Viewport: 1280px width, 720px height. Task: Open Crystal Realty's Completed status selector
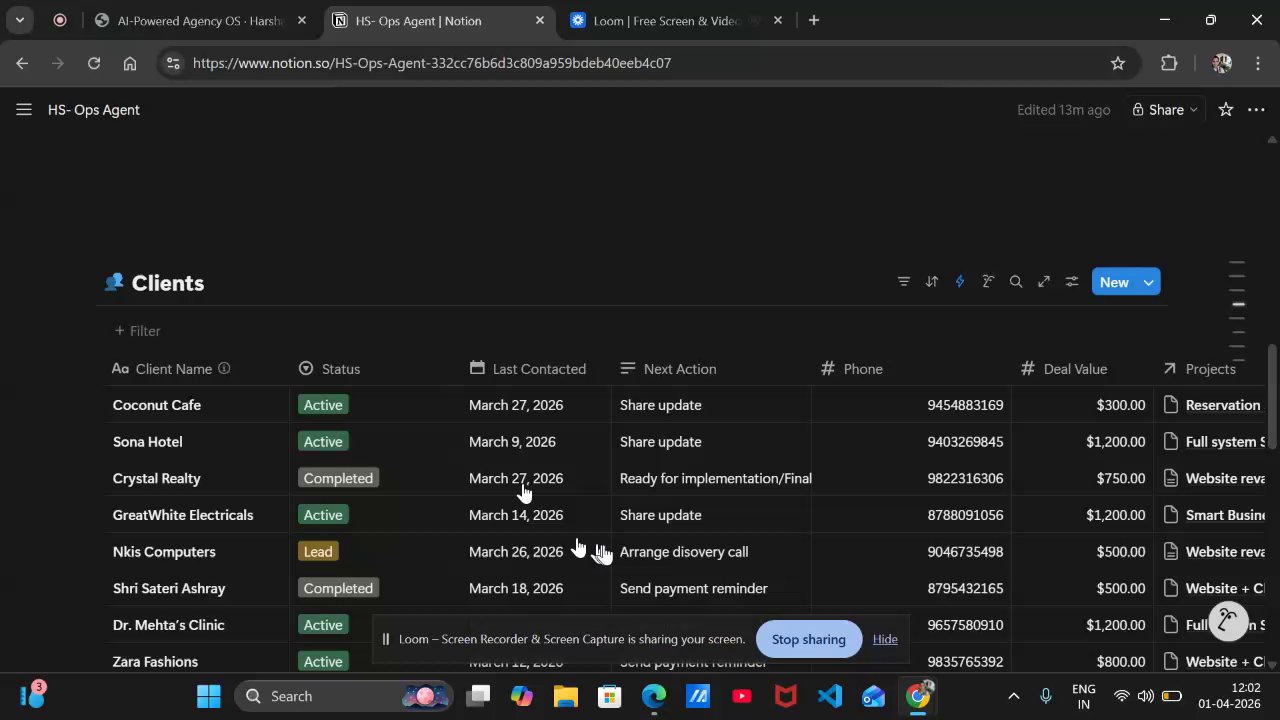(x=338, y=478)
